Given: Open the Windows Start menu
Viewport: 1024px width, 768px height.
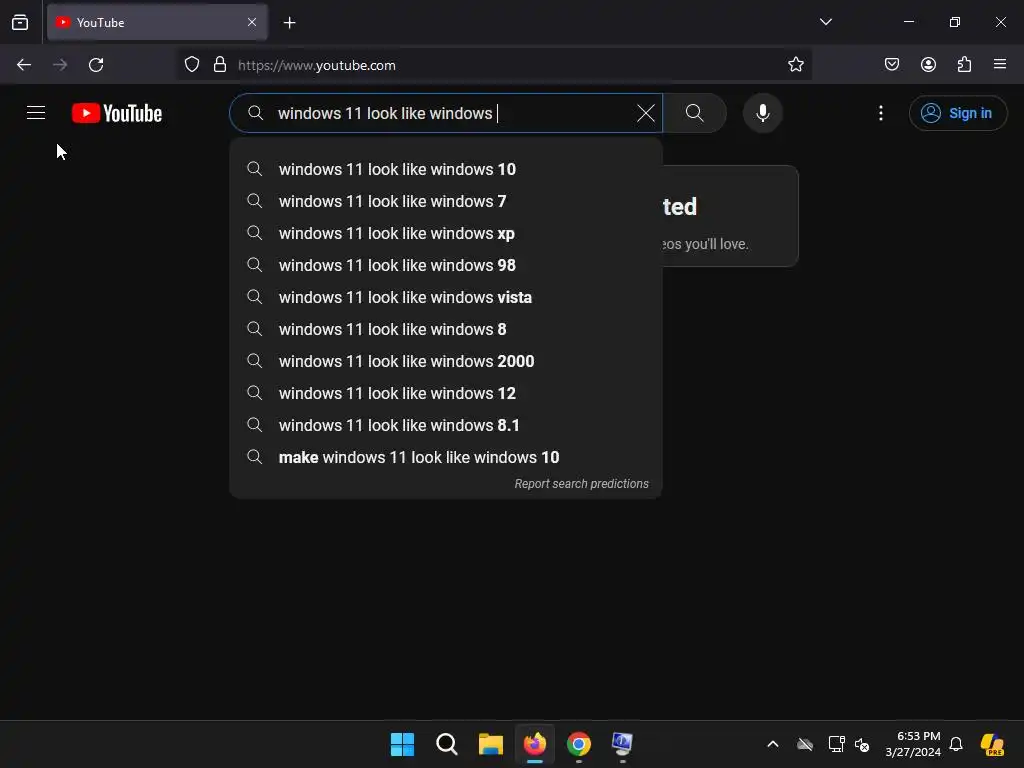Looking at the screenshot, I should tap(402, 744).
